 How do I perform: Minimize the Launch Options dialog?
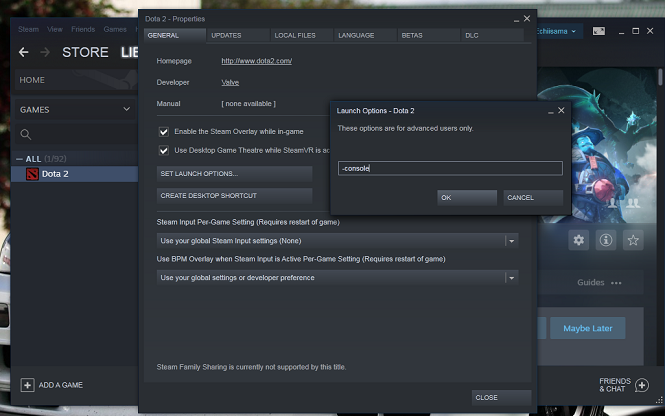pos(550,112)
